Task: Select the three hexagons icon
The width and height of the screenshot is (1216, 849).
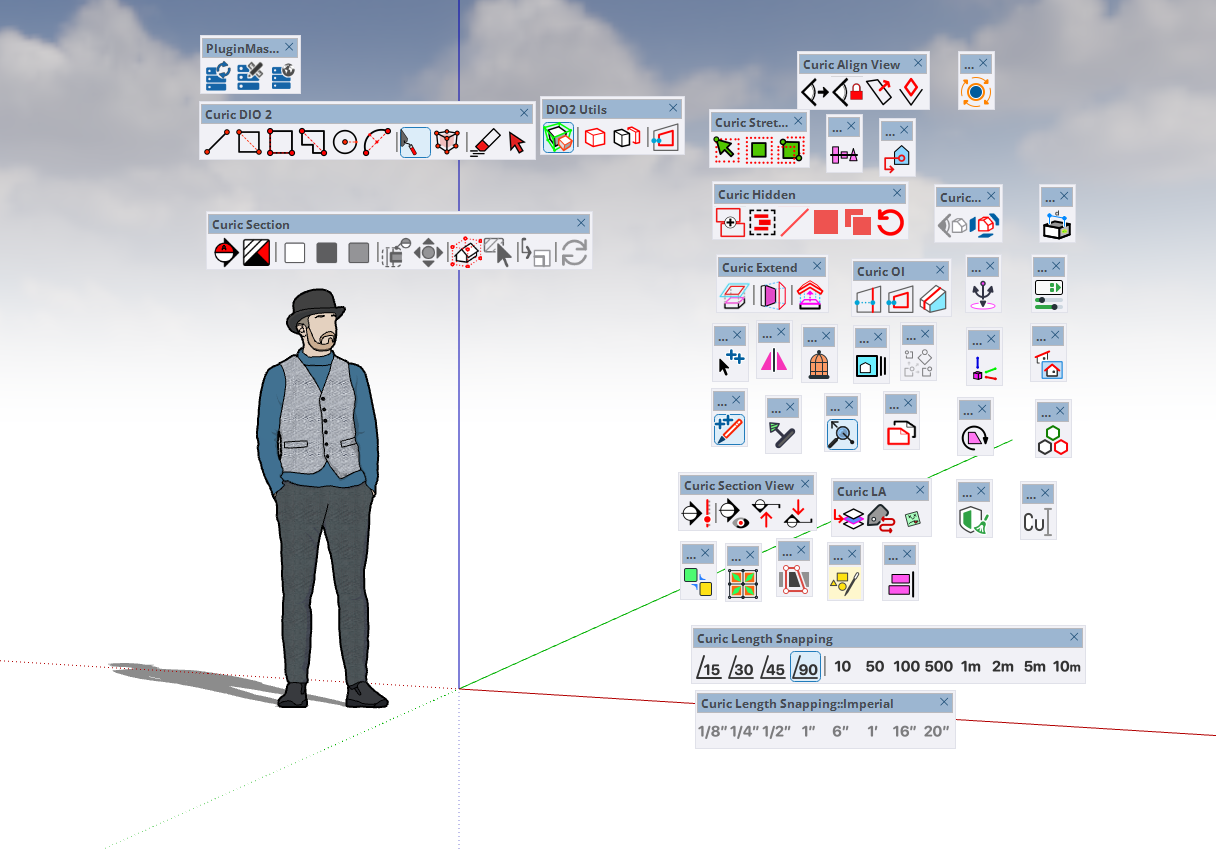Action: [x=1053, y=440]
